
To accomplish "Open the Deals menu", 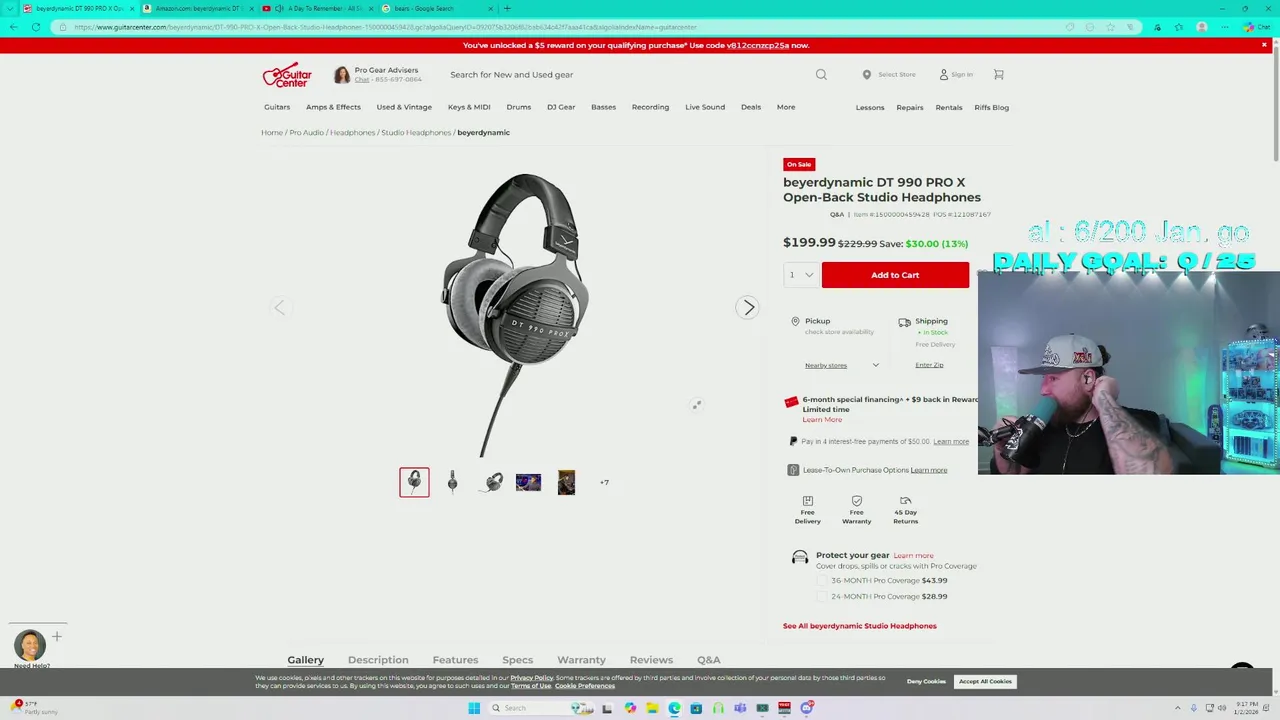I will click(x=751, y=107).
